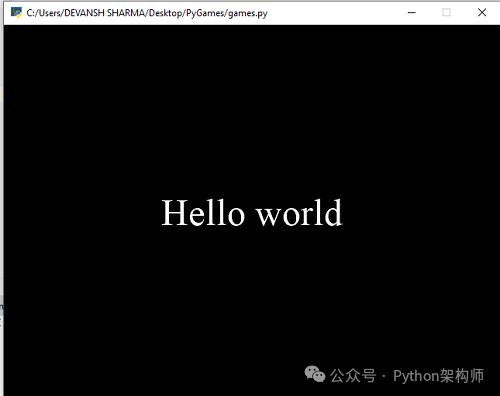The image size is (500, 396).
Task: Click the empty title bar space before minimize
Action: pos(332,13)
